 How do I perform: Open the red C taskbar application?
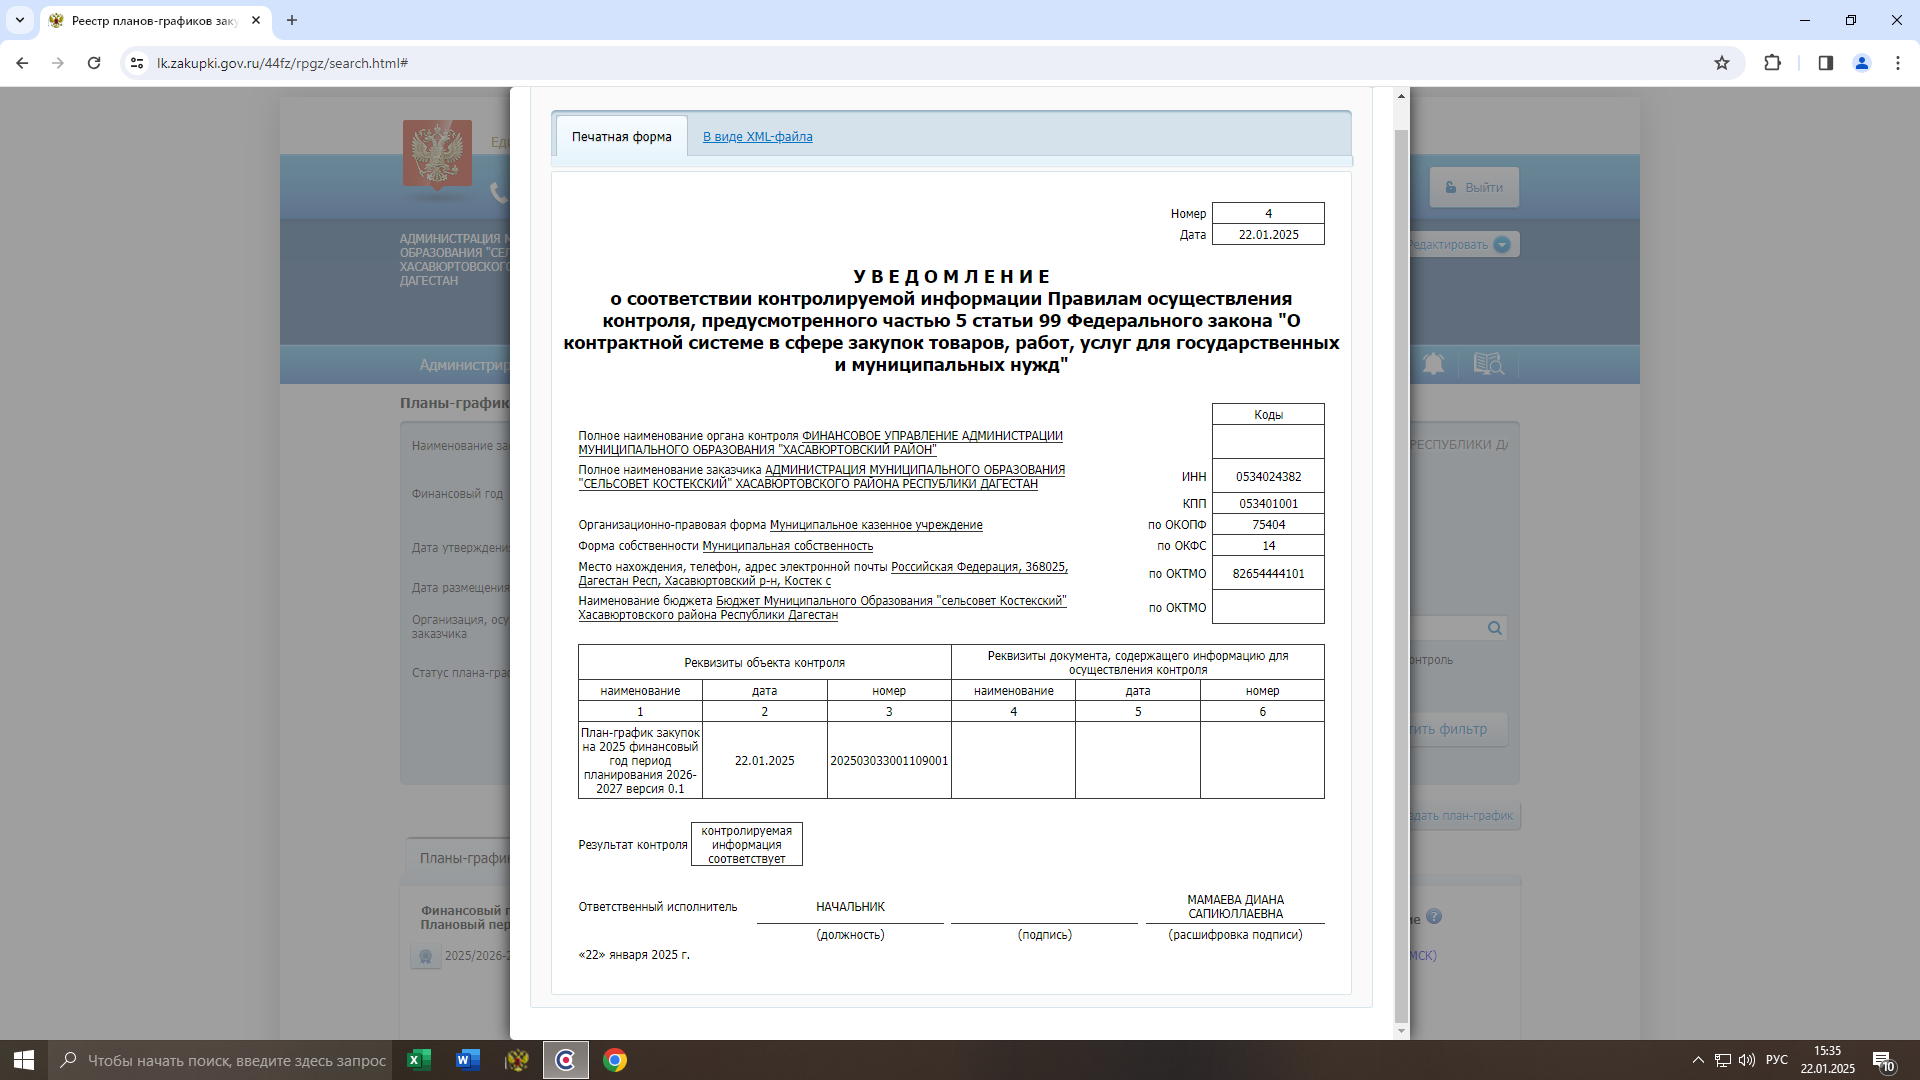(566, 1060)
